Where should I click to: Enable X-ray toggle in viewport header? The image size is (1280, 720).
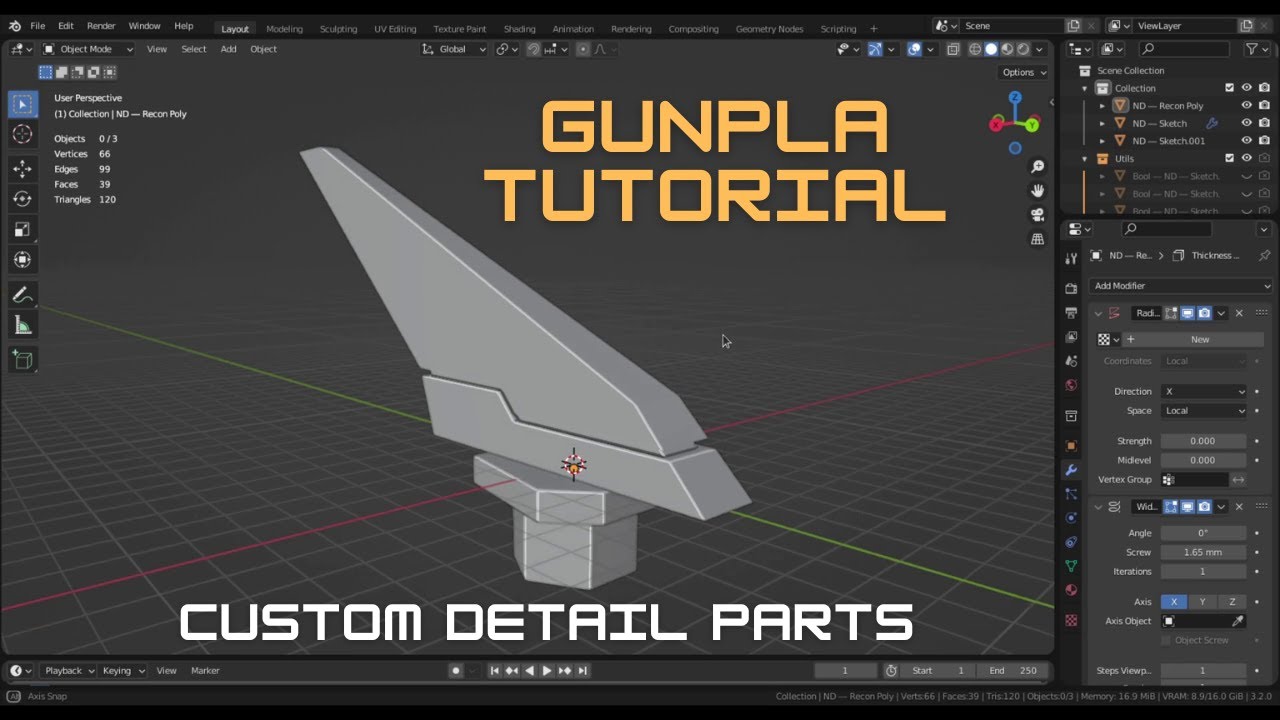(x=952, y=49)
